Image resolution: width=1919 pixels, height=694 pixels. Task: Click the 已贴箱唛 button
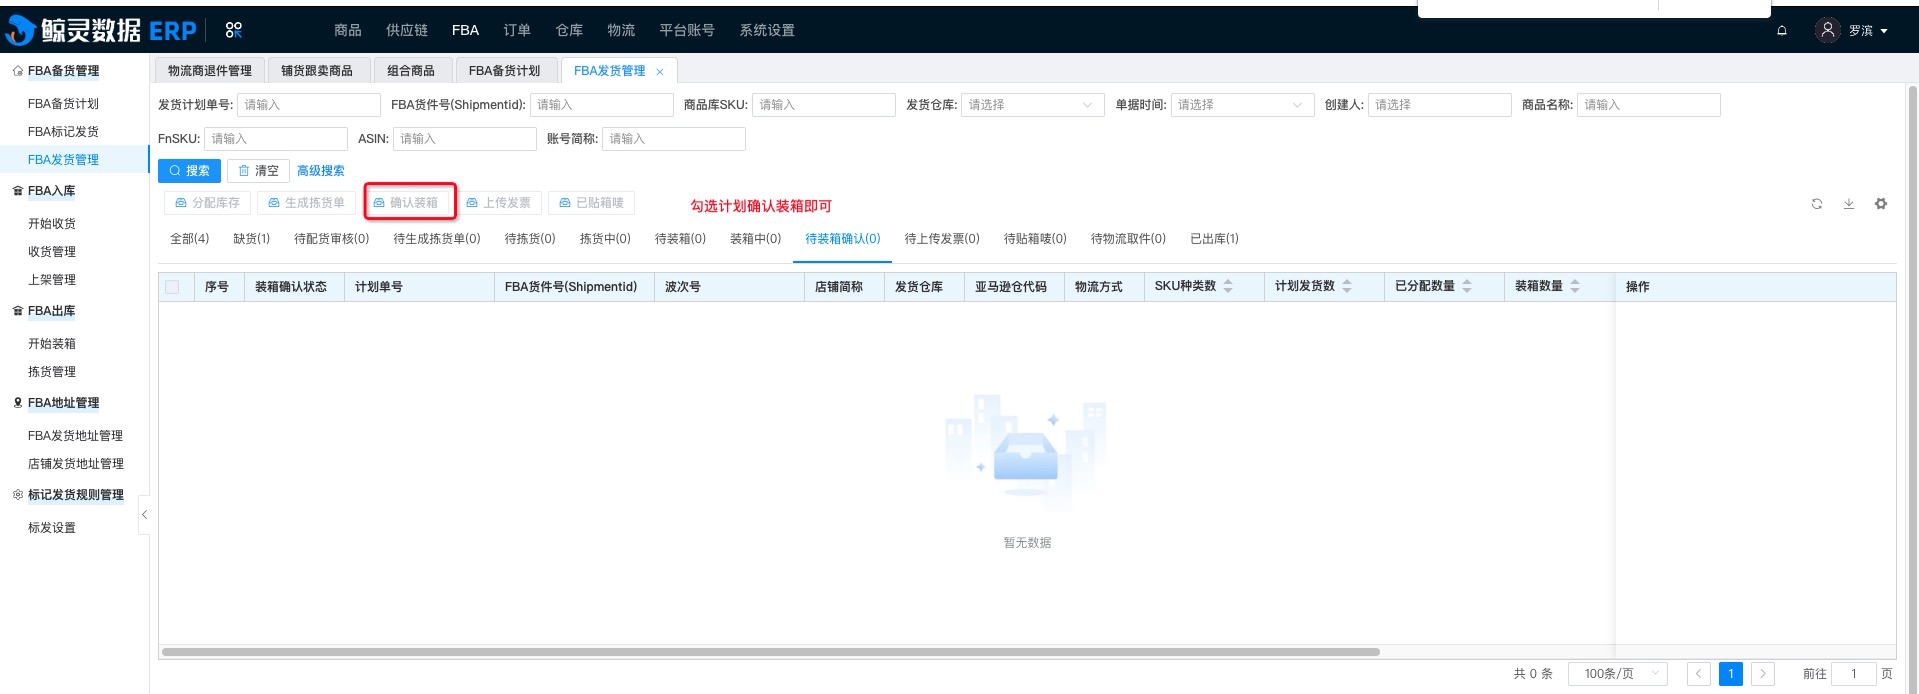(591, 203)
